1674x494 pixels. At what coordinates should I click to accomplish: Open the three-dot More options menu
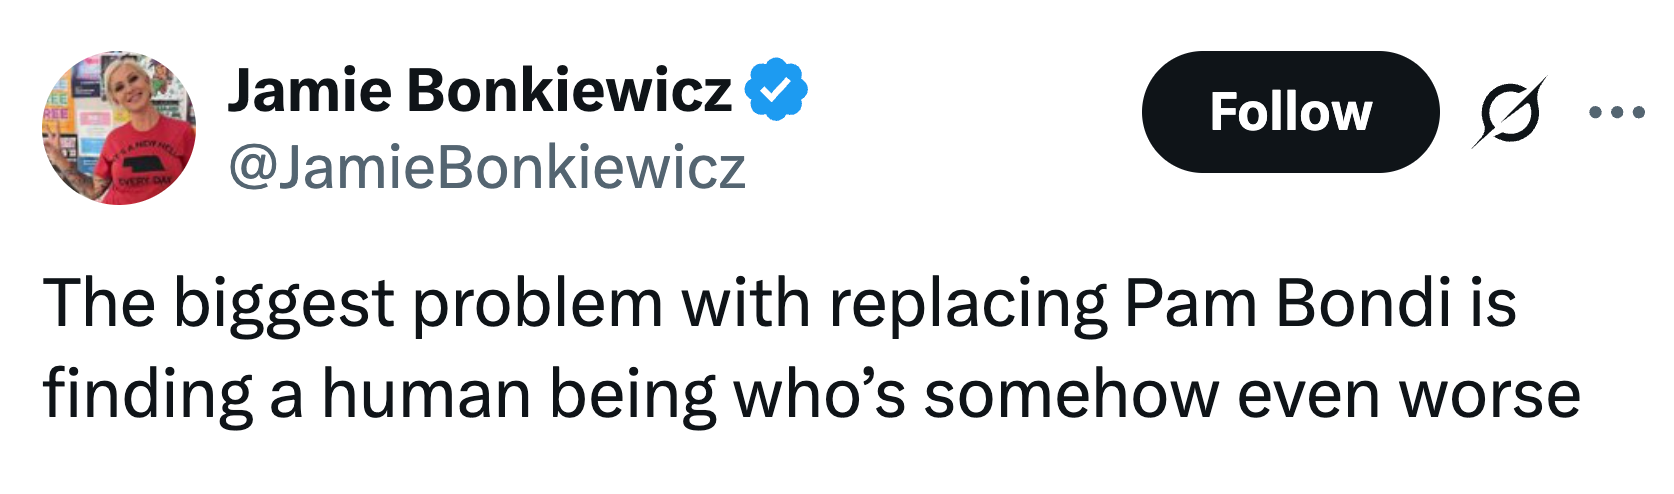point(1617,112)
